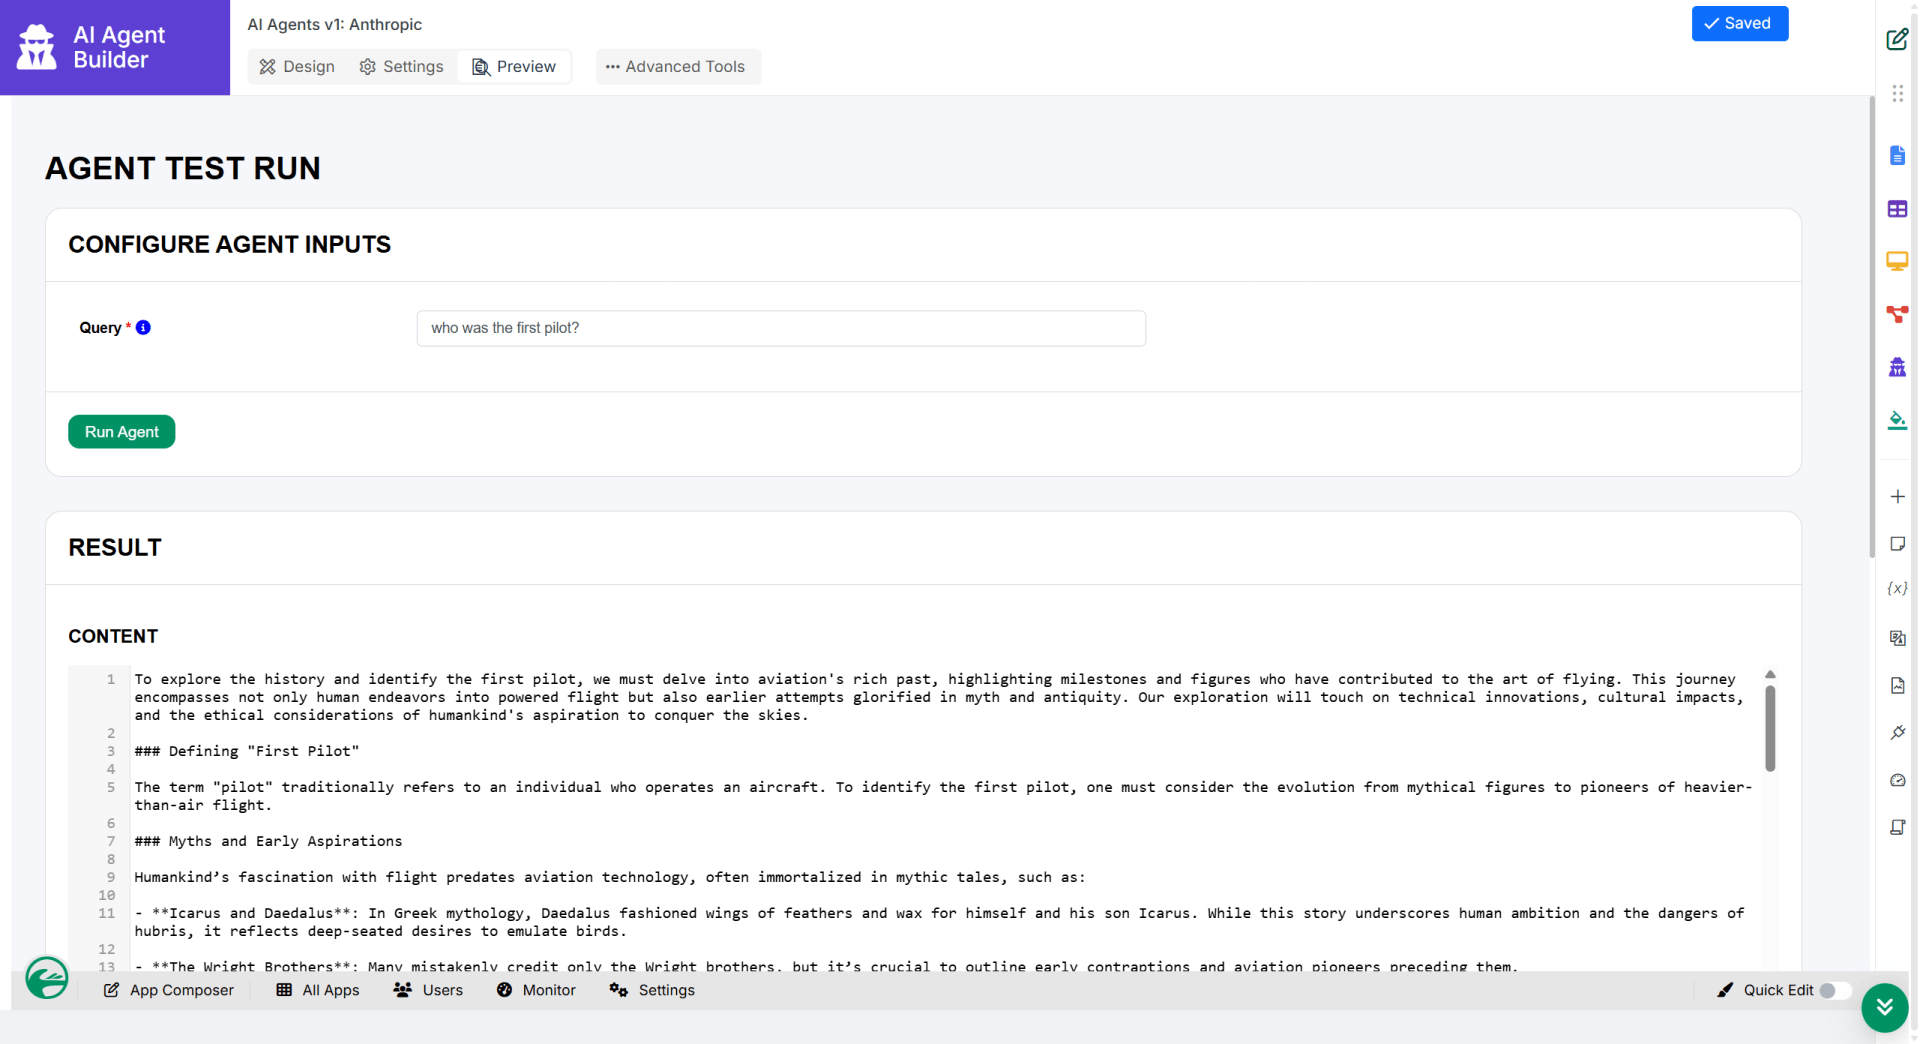Open the purple table icon in sidebar
Screen dimensions: 1920x1044
tap(1896, 209)
